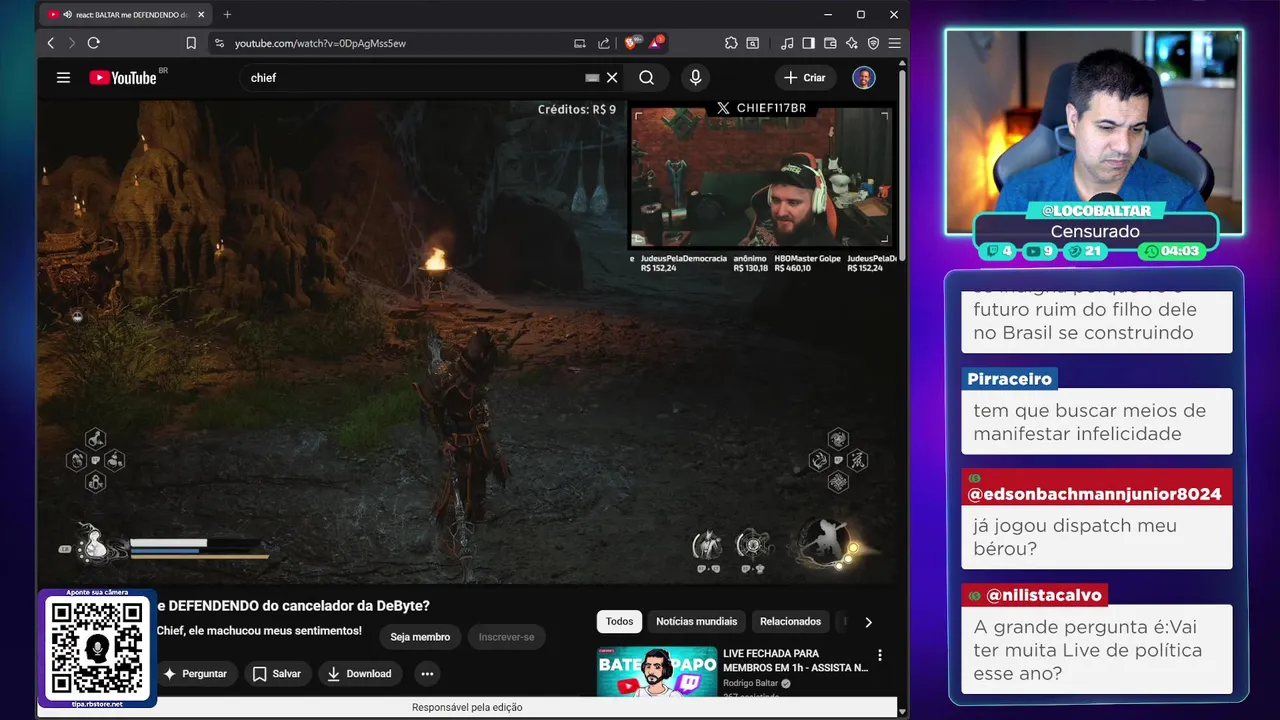The width and height of the screenshot is (1280, 720).
Task: Click the Pirraceiro chat username
Action: (1010, 379)
